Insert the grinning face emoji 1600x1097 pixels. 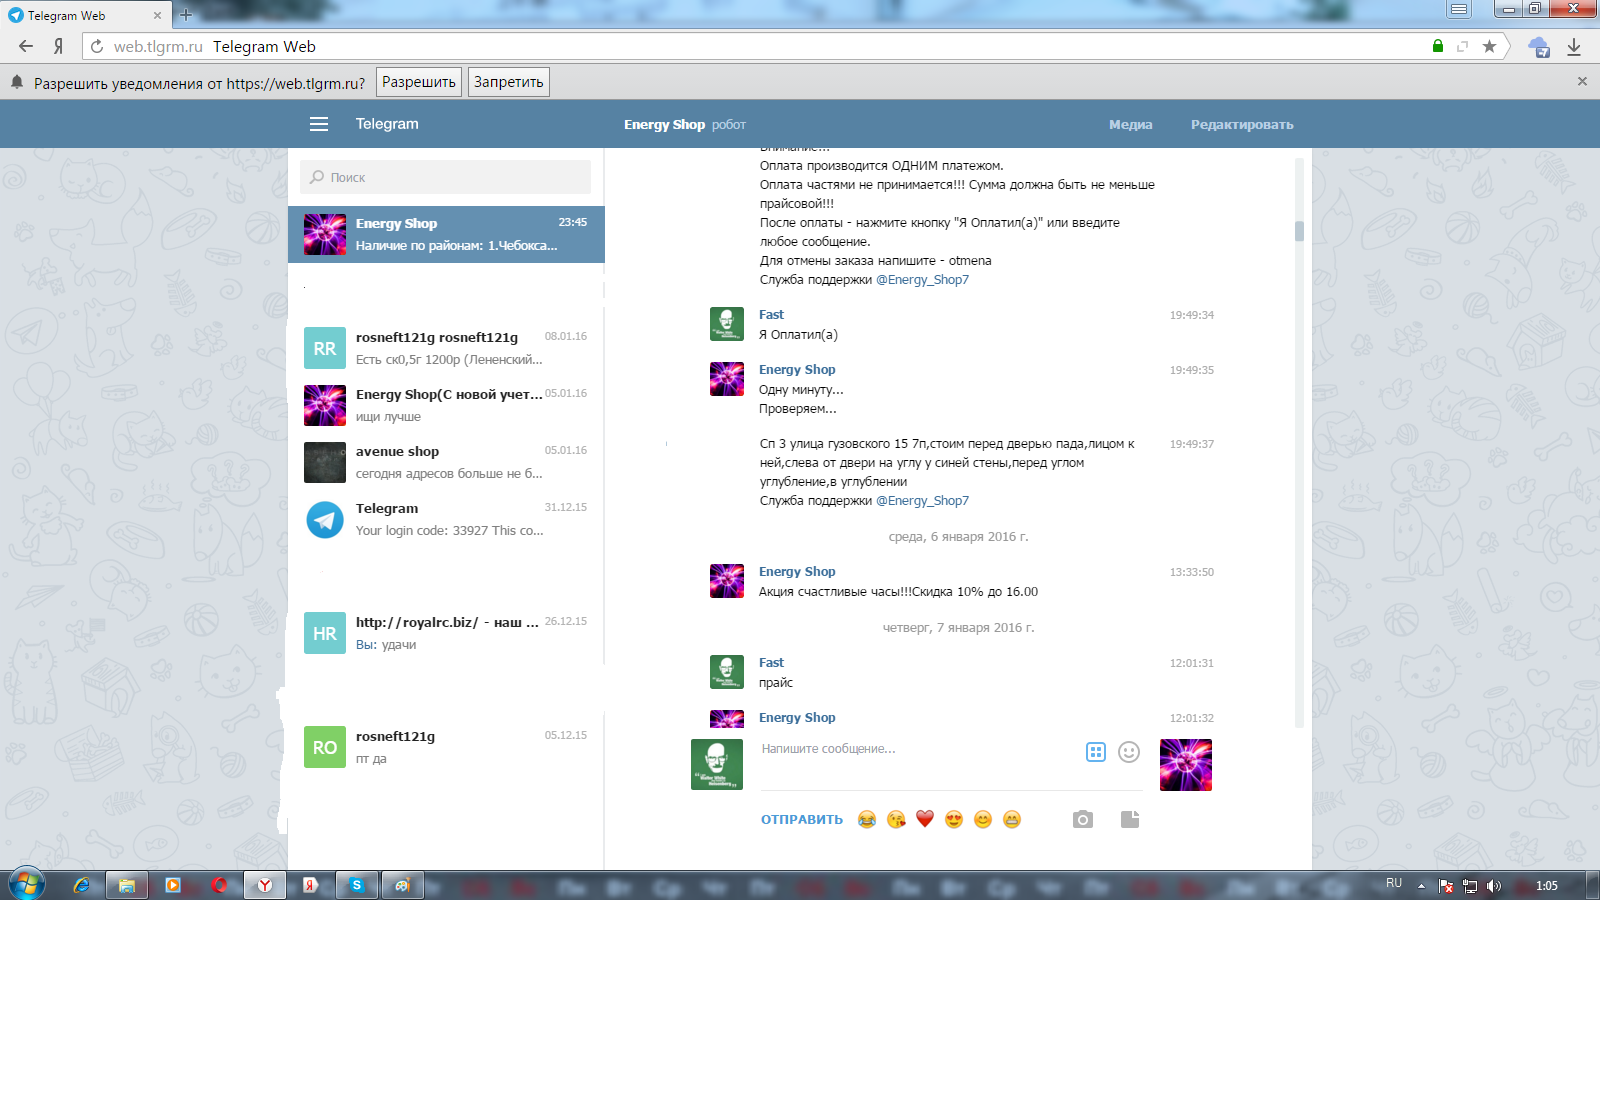pos(1012,820)
